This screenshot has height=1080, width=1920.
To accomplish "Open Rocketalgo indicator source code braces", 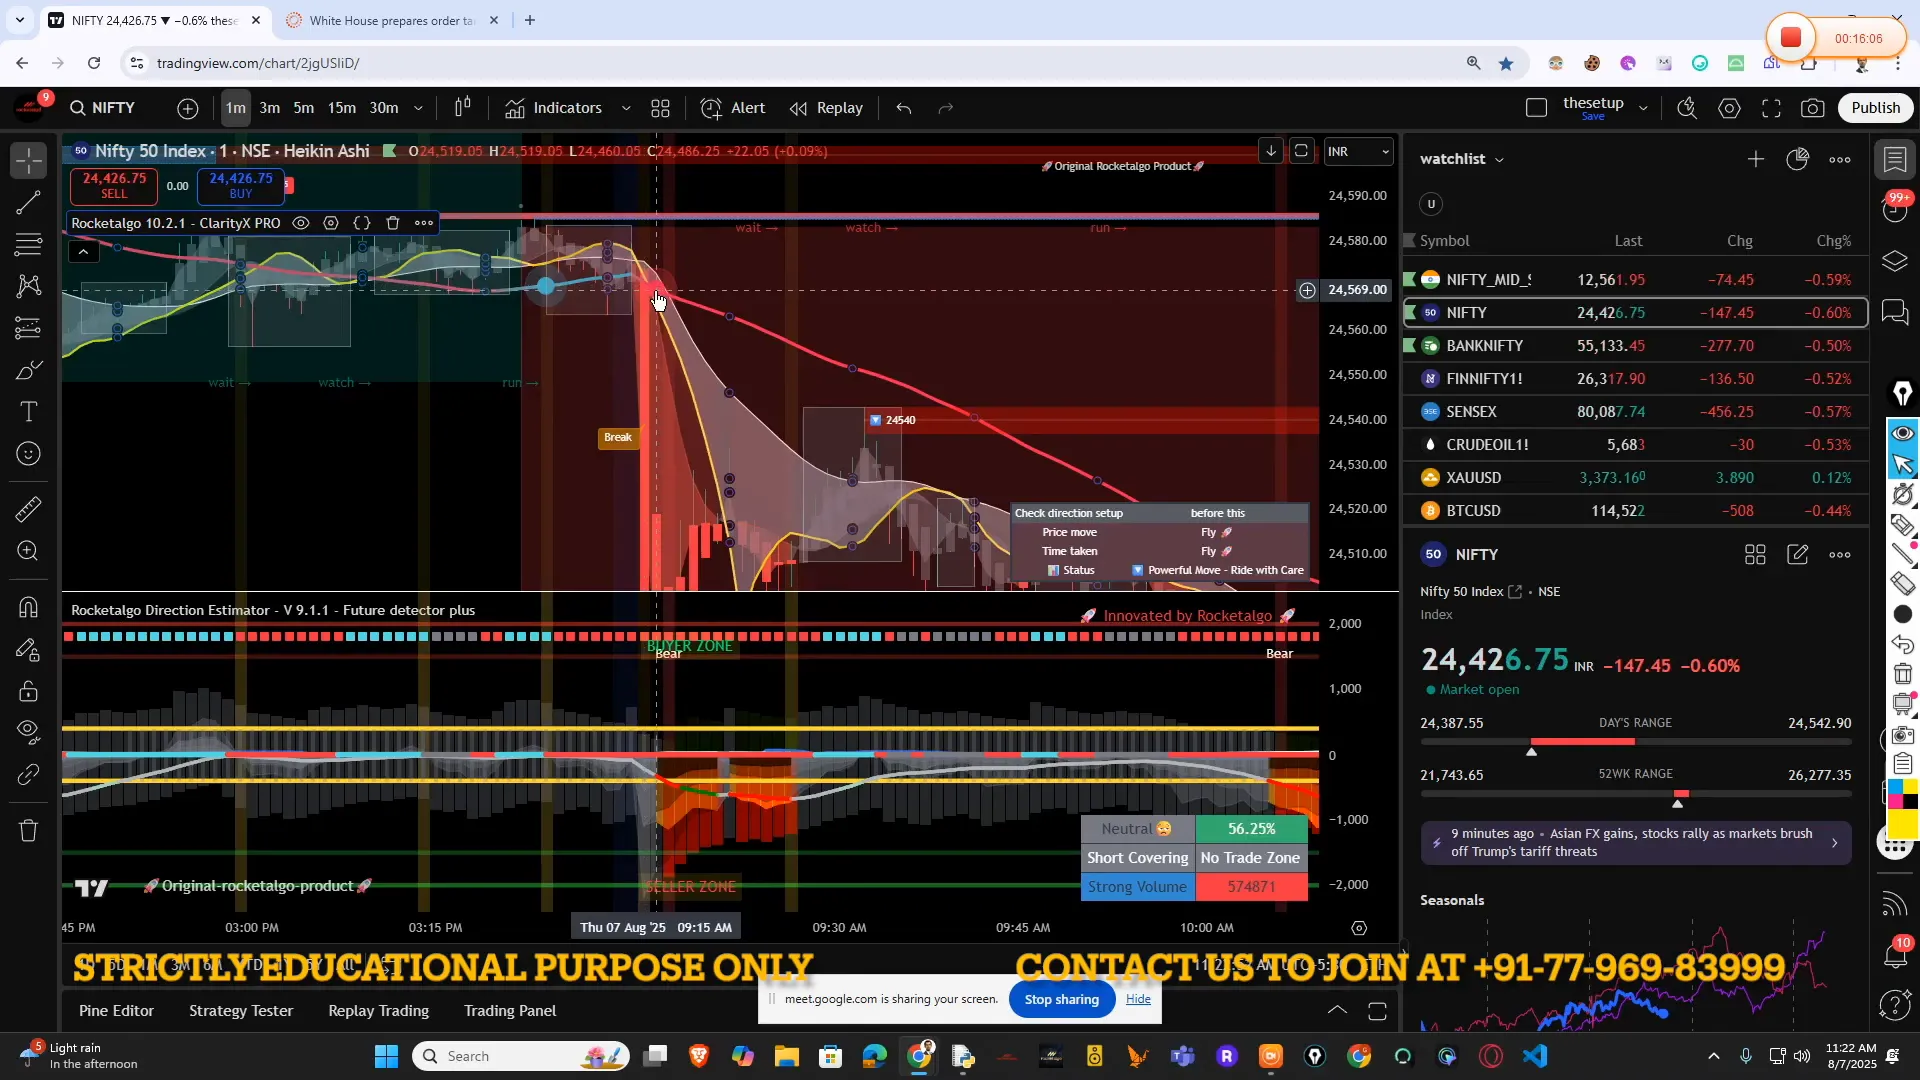I will point(362,223).
